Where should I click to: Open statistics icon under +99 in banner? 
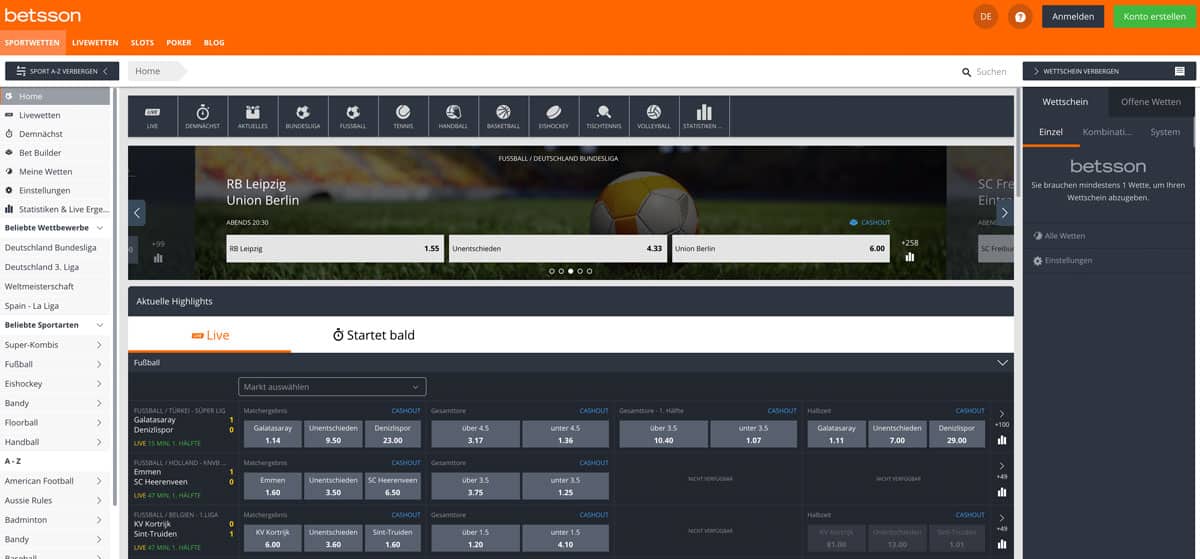click(x=158, y=257)
